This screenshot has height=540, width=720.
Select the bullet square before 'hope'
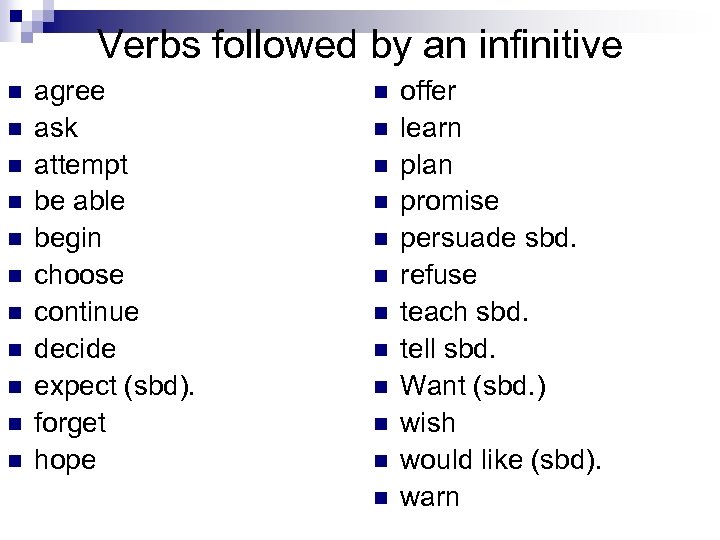click(13, 463)
